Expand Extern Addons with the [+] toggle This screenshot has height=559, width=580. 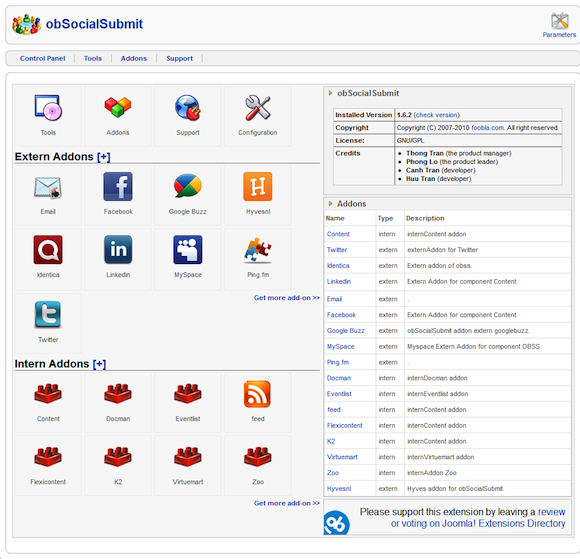click(x=104, y=157)
